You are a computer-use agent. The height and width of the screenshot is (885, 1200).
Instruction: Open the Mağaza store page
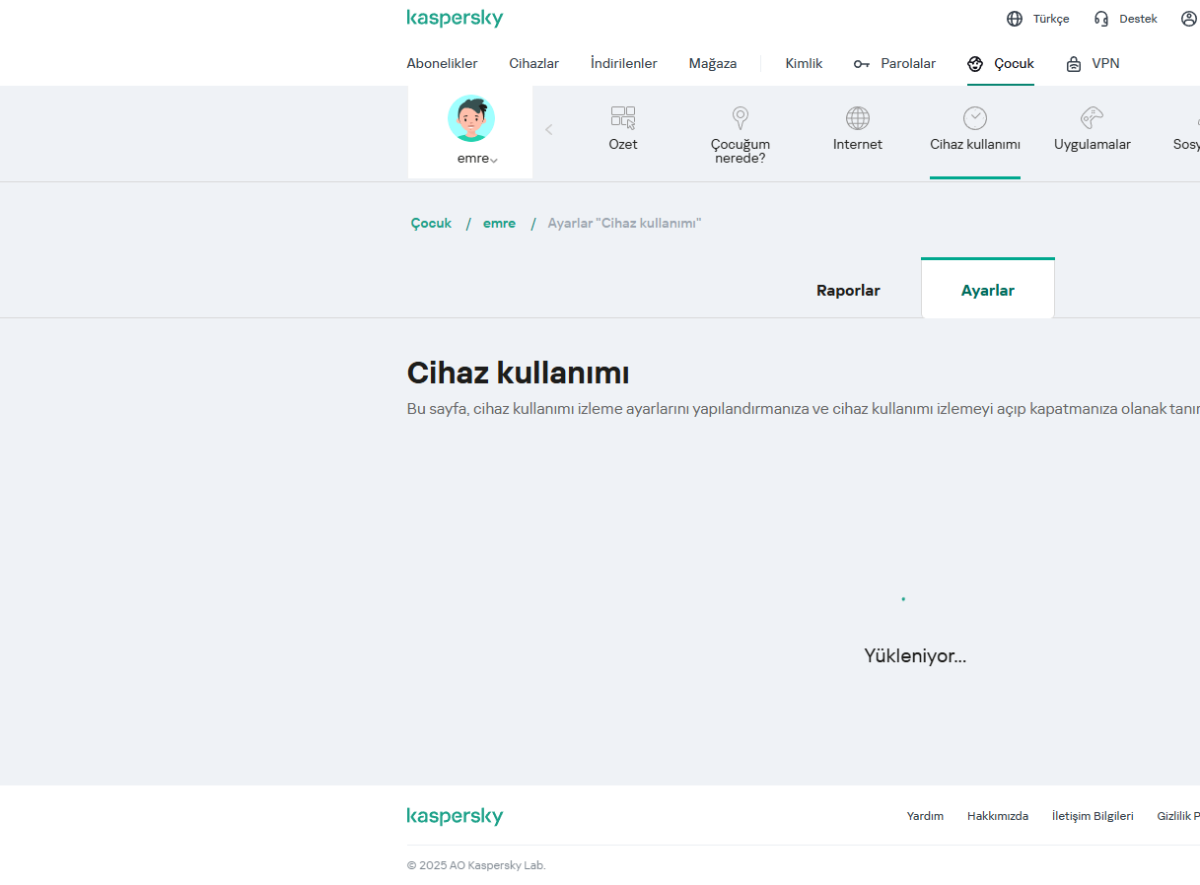click(713, 63)
